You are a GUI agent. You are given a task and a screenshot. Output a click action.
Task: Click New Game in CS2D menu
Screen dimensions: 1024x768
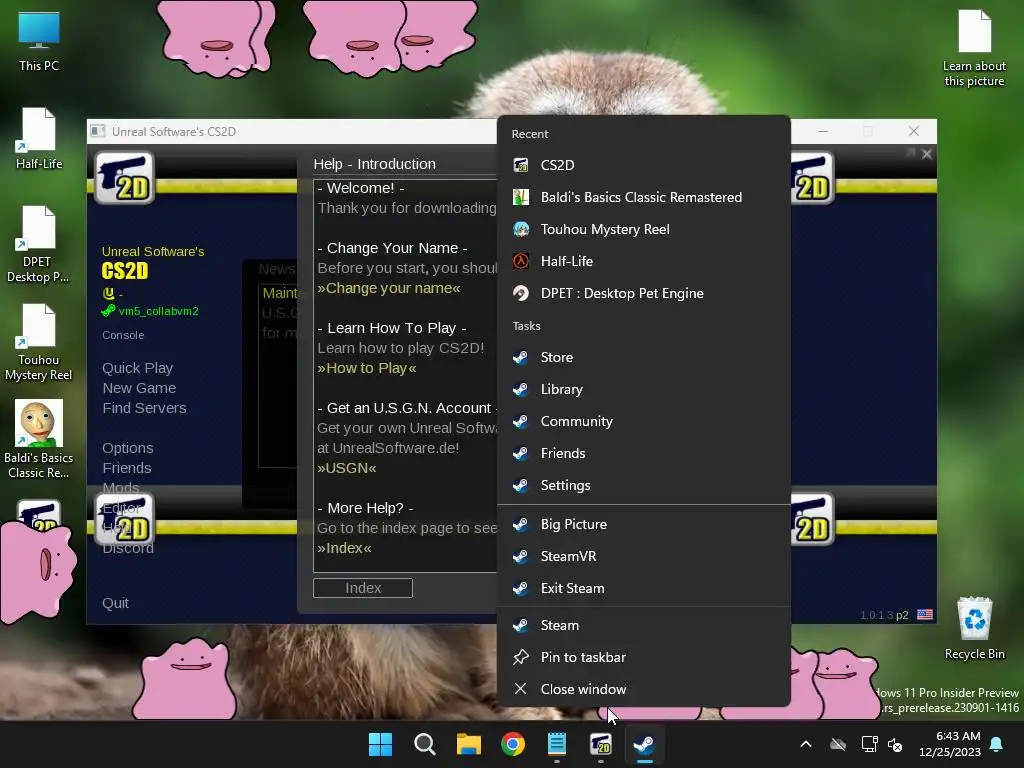(x=139, y=388)
